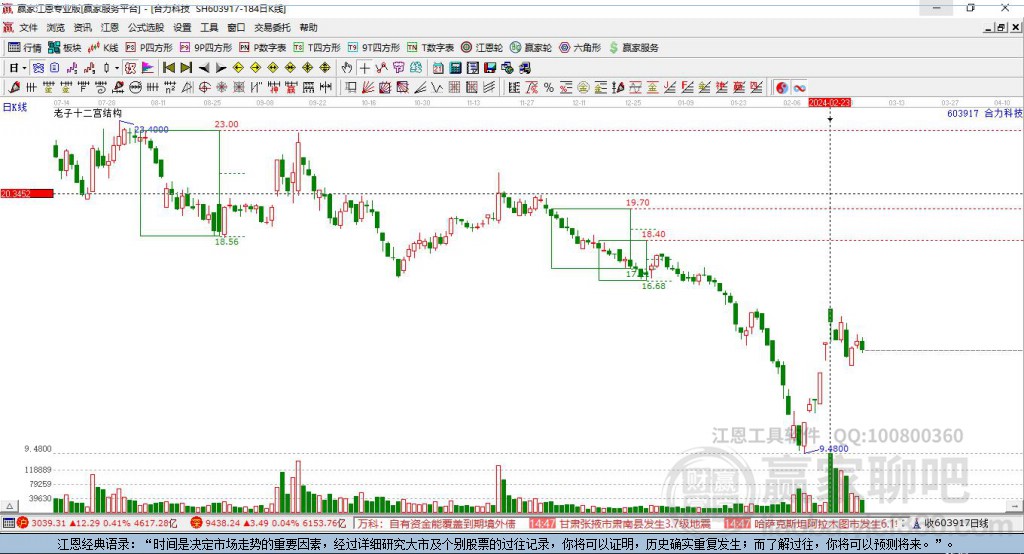Open the 帮助 menu
Image resolution: width=1024 pixels, height=554 pixels.
click(308, 27)
